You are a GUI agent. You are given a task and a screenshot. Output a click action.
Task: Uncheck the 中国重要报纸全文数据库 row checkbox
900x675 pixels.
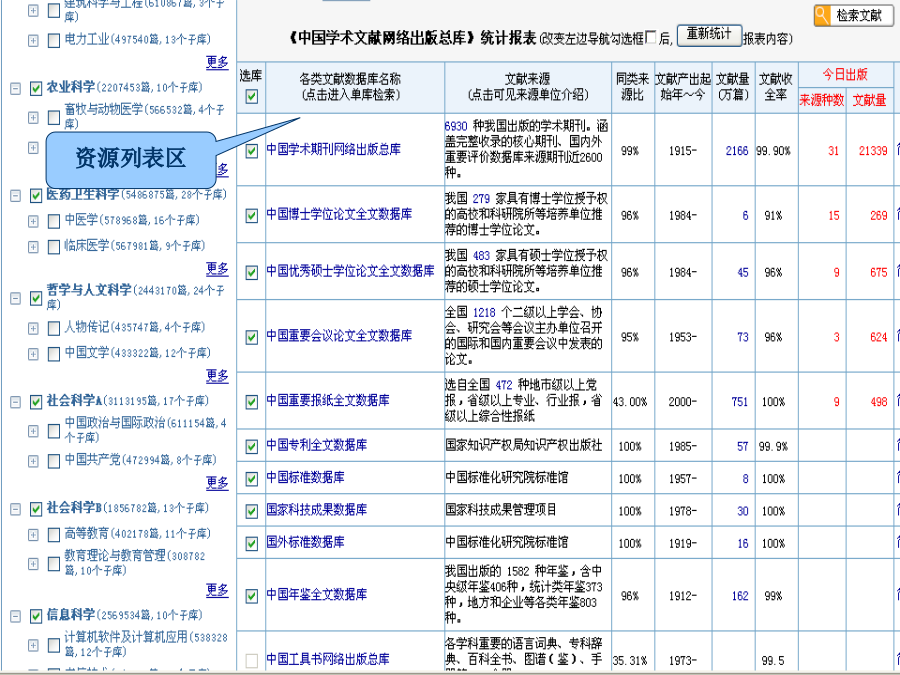(251, 402)
